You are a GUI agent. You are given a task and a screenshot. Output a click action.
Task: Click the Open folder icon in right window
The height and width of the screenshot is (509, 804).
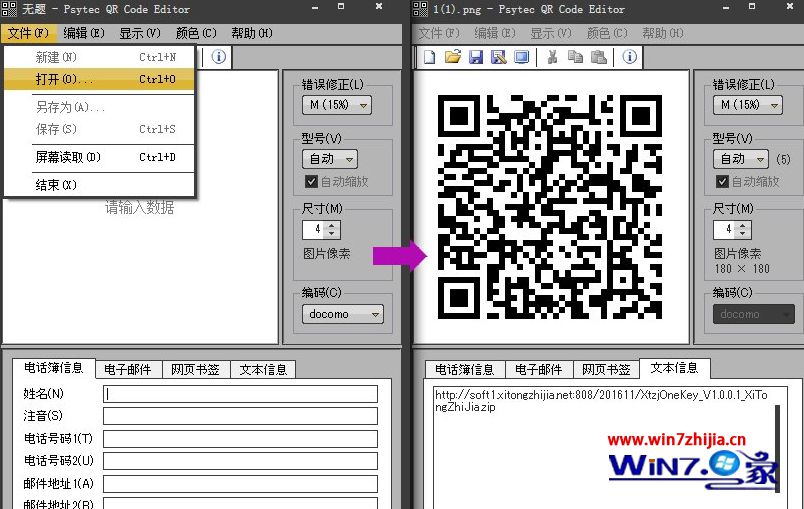pyautogui.click(x=453, y=57)
